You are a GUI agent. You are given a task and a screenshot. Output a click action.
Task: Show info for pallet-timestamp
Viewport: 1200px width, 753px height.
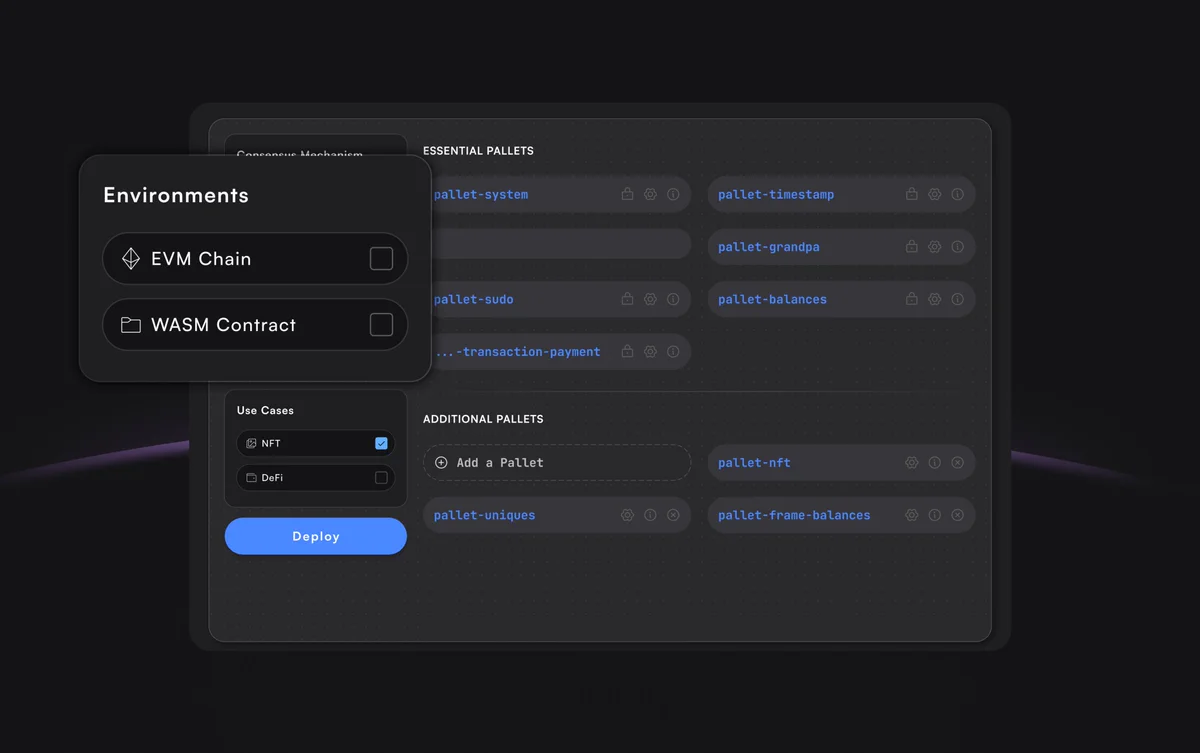click(957, 194)
